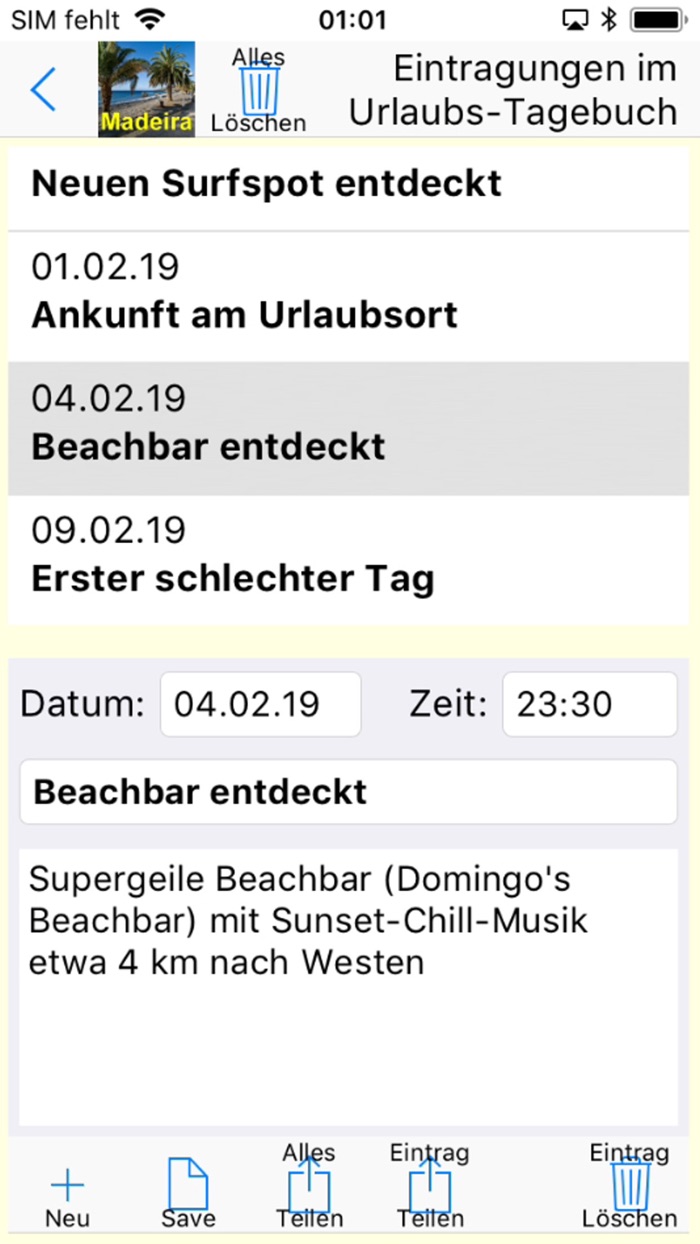The image size is (700, 1244).
Task: Select the entry 'Neuen Surfspot entdeckt'
Action: [266, 184]
